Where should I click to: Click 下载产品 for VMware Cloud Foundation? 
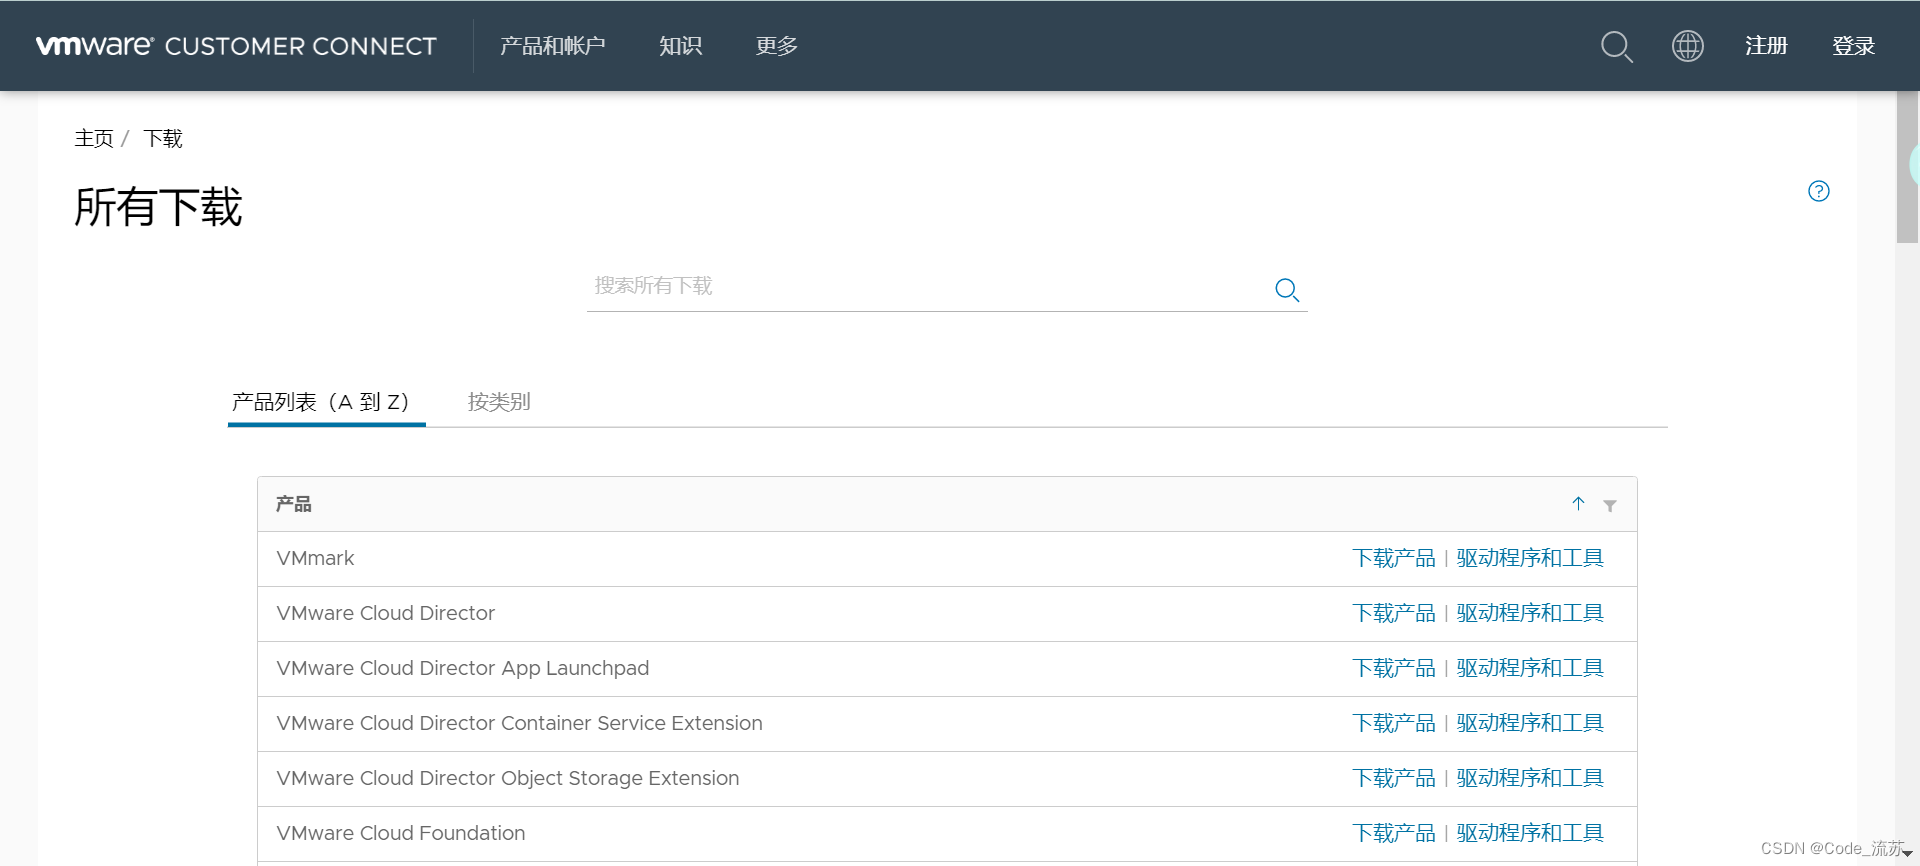[x=1394, y=833]
